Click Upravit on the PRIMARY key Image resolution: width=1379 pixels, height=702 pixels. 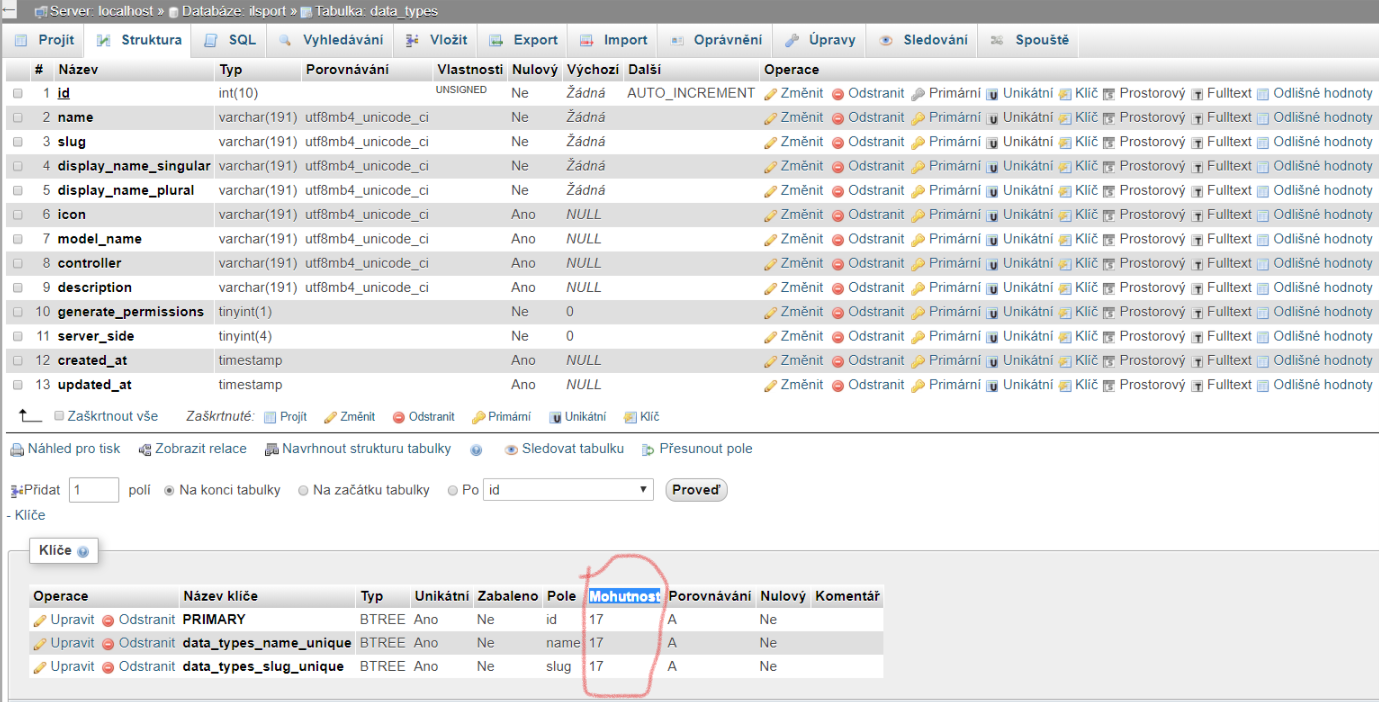(70, 619)
